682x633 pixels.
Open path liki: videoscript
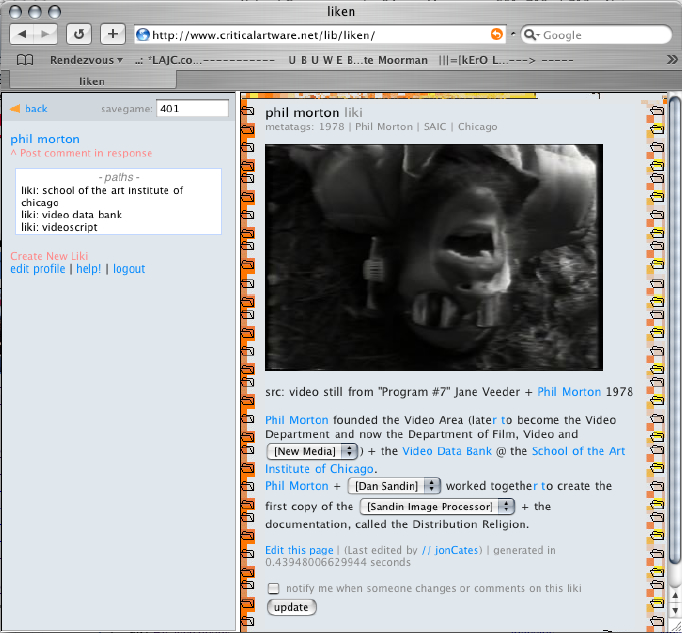(x=59, y=227)
